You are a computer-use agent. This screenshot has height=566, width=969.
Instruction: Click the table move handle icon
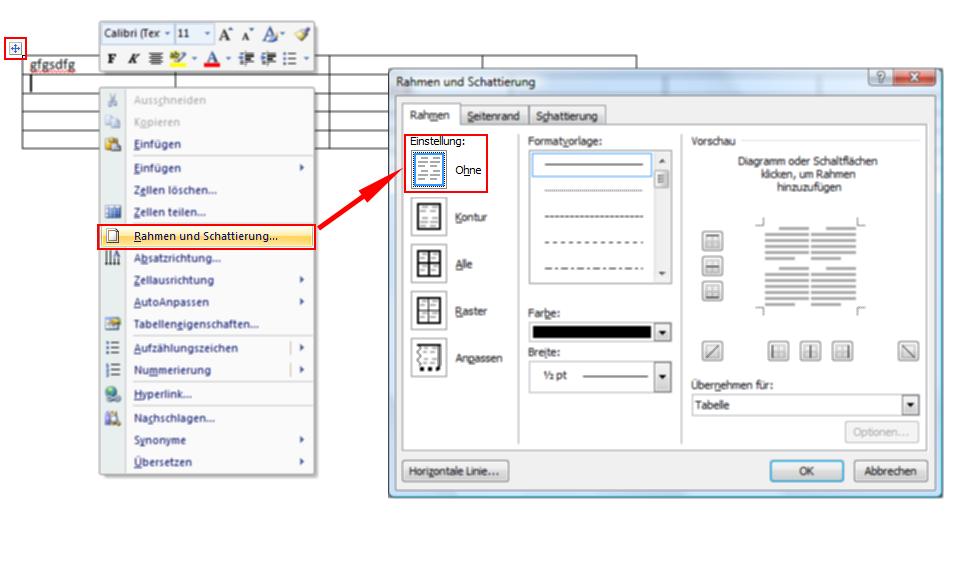coord(15,48)
